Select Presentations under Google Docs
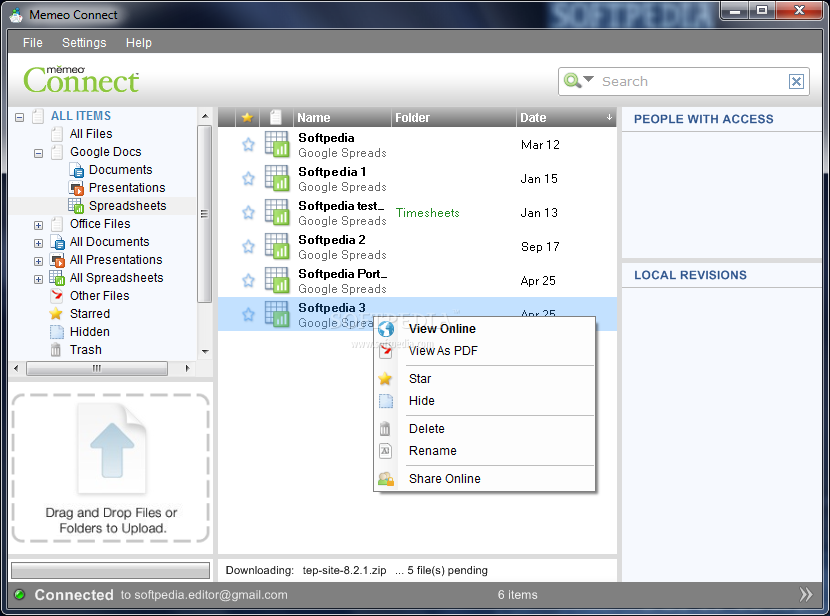This screenshot has height=616, width=830. pyautogui.click(x=127, y=188)
